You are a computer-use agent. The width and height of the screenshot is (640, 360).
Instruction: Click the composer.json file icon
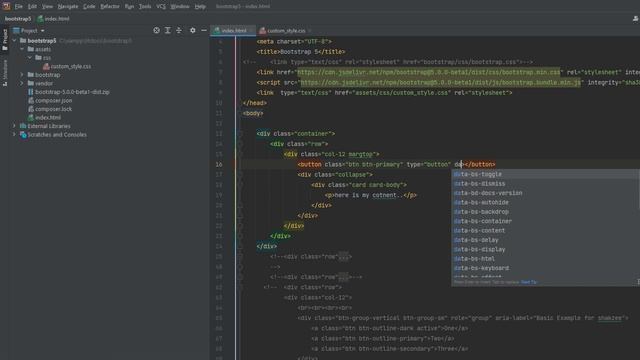31,100
